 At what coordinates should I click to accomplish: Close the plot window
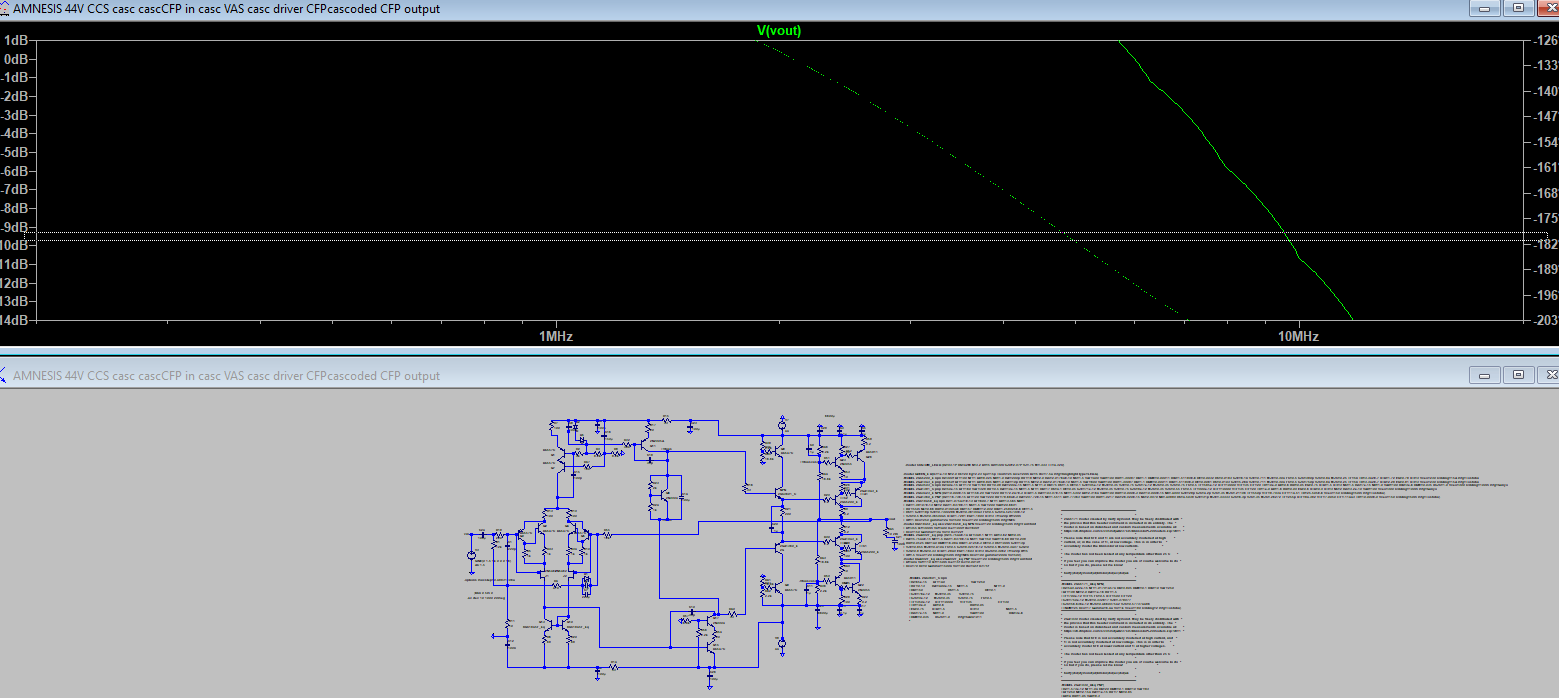tap(1550, 7)
